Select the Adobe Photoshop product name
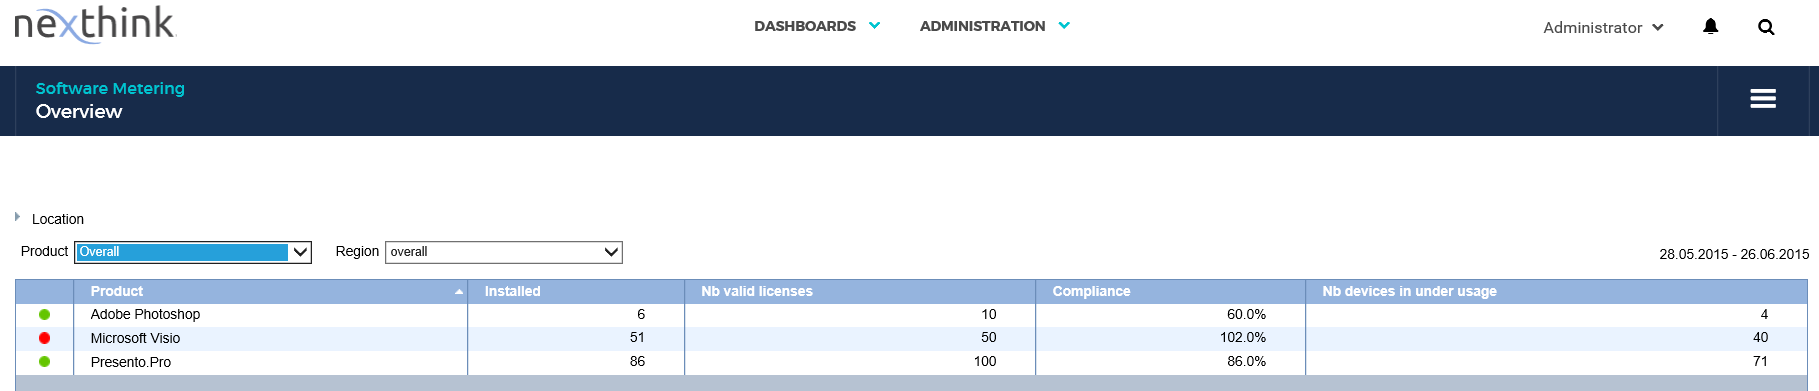This screenshot has height=391, width=1819. (x=145, y=314)
